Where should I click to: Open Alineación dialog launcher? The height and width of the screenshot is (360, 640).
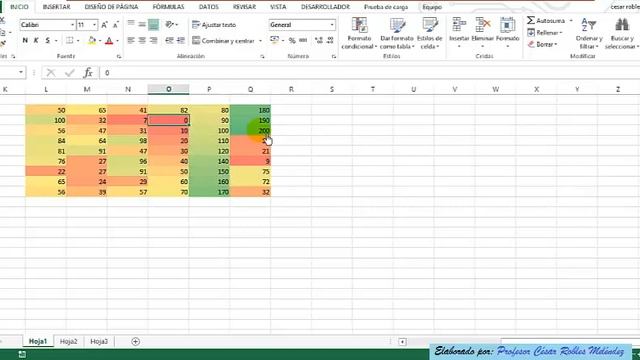(x=262, y=57)
